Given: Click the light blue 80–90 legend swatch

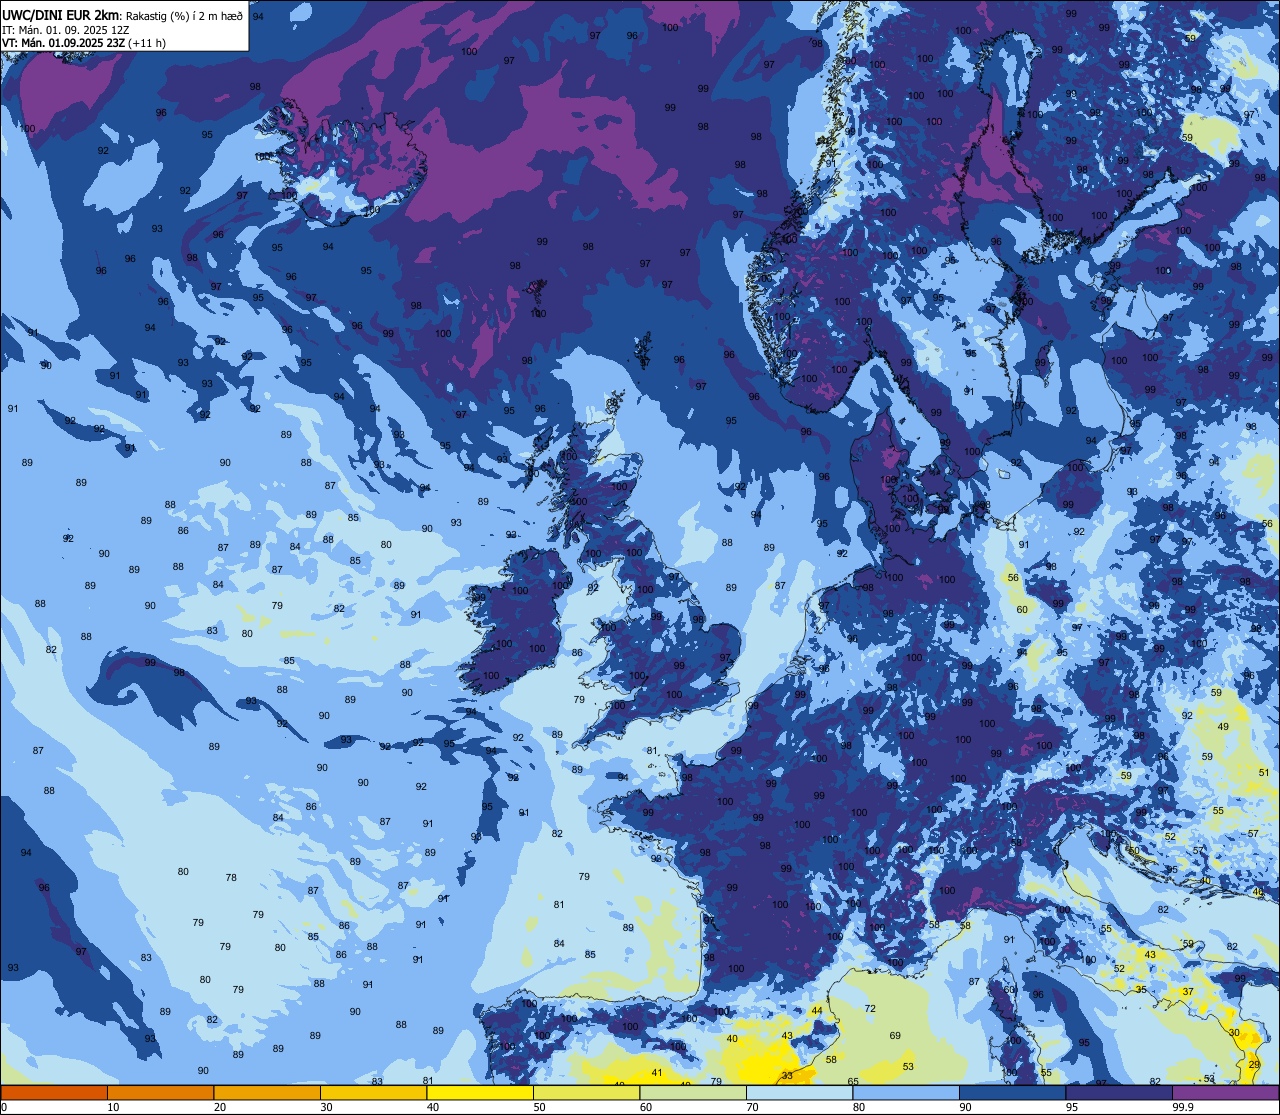Looking at the screenshot, I should (x=906, y=1093).
